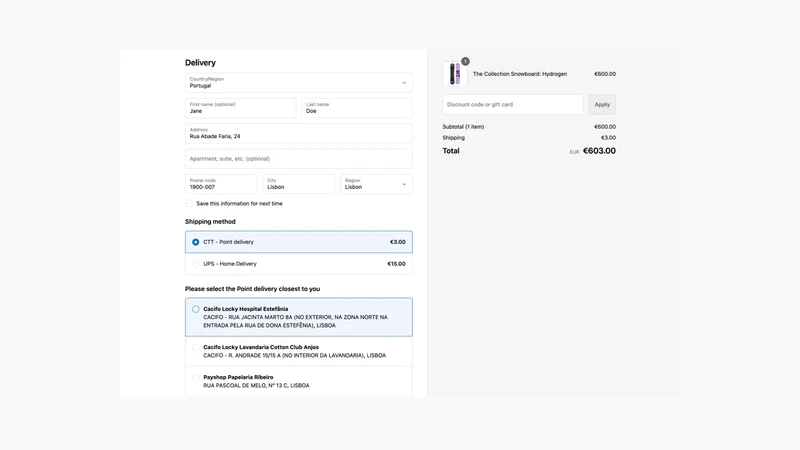Image resolution: width=800 pixels, height=450 pixels.
Task: Click the €3.00 CTT shipping price
Action: pos(398,242)
